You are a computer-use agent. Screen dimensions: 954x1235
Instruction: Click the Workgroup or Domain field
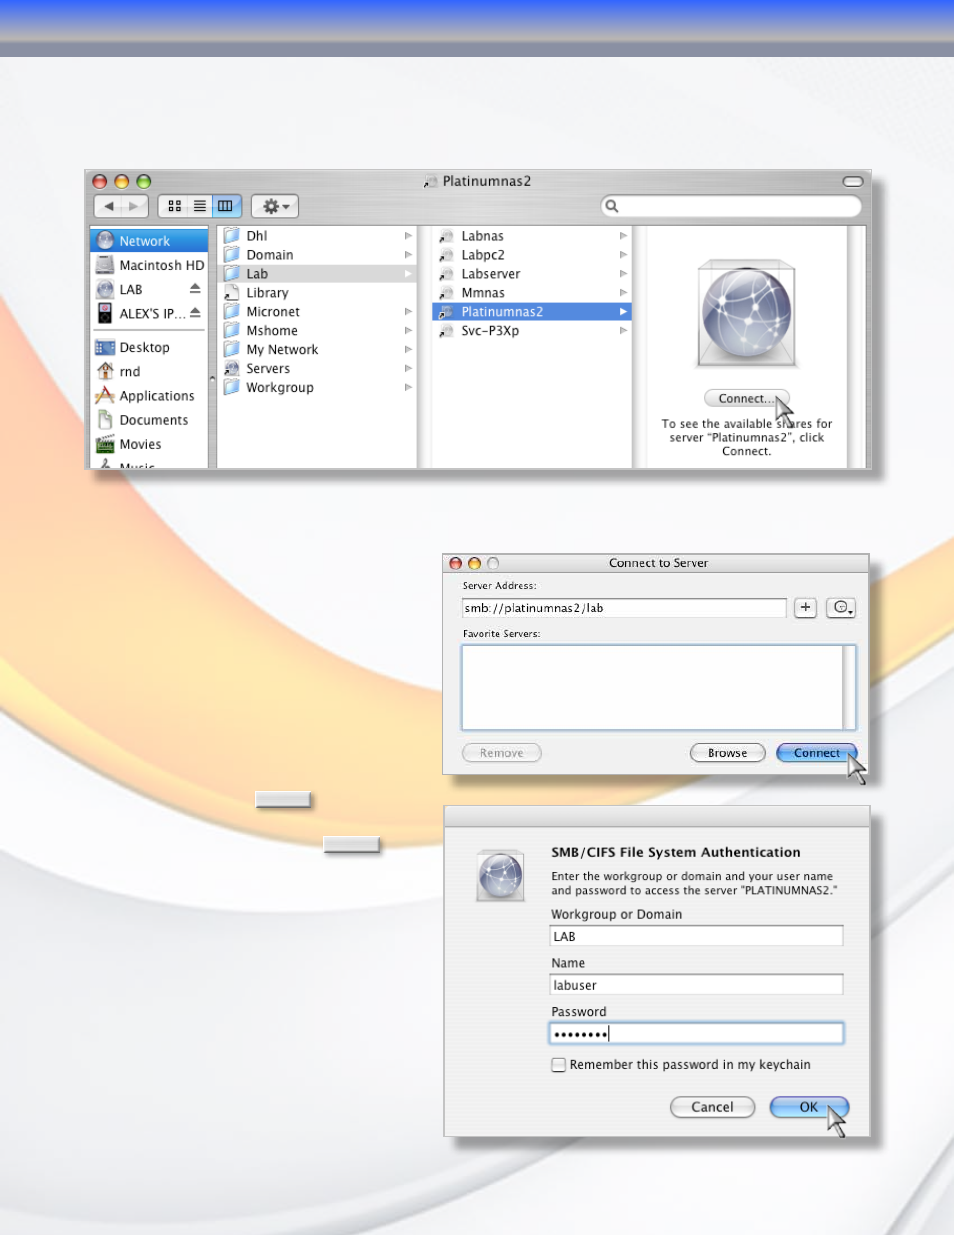point(697,936)
